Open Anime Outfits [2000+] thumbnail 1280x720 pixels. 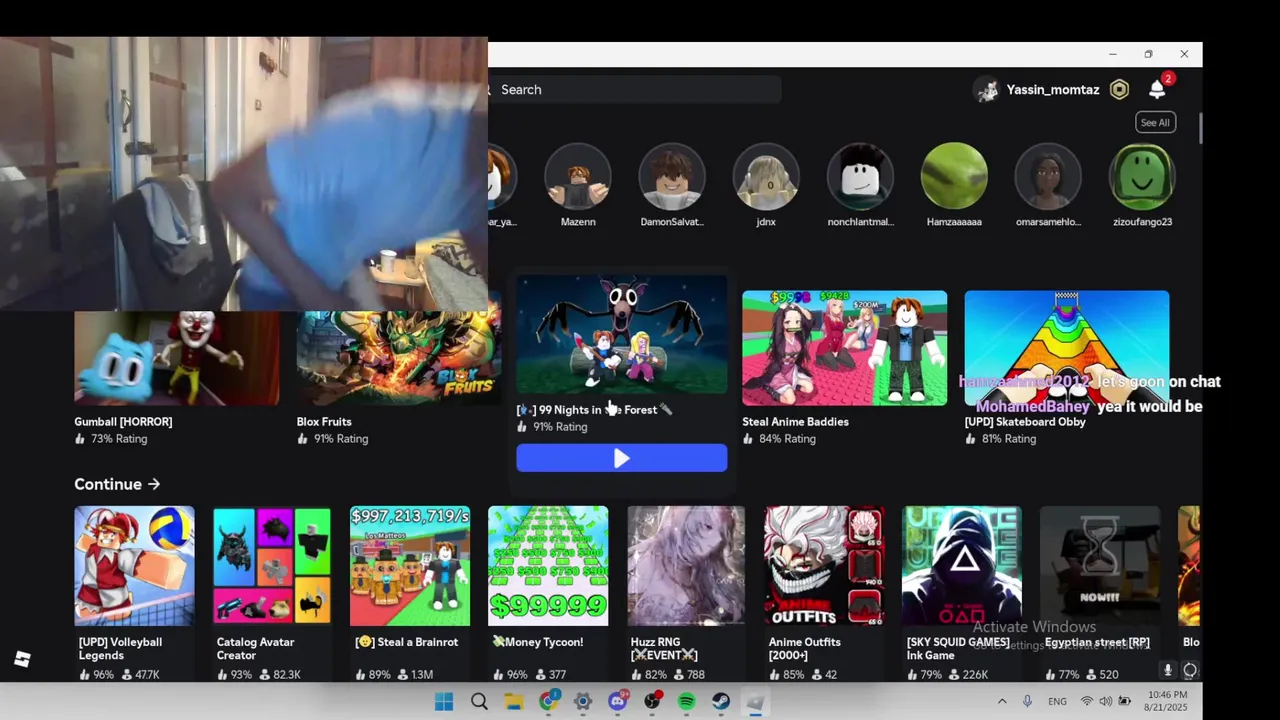point(824,566)
